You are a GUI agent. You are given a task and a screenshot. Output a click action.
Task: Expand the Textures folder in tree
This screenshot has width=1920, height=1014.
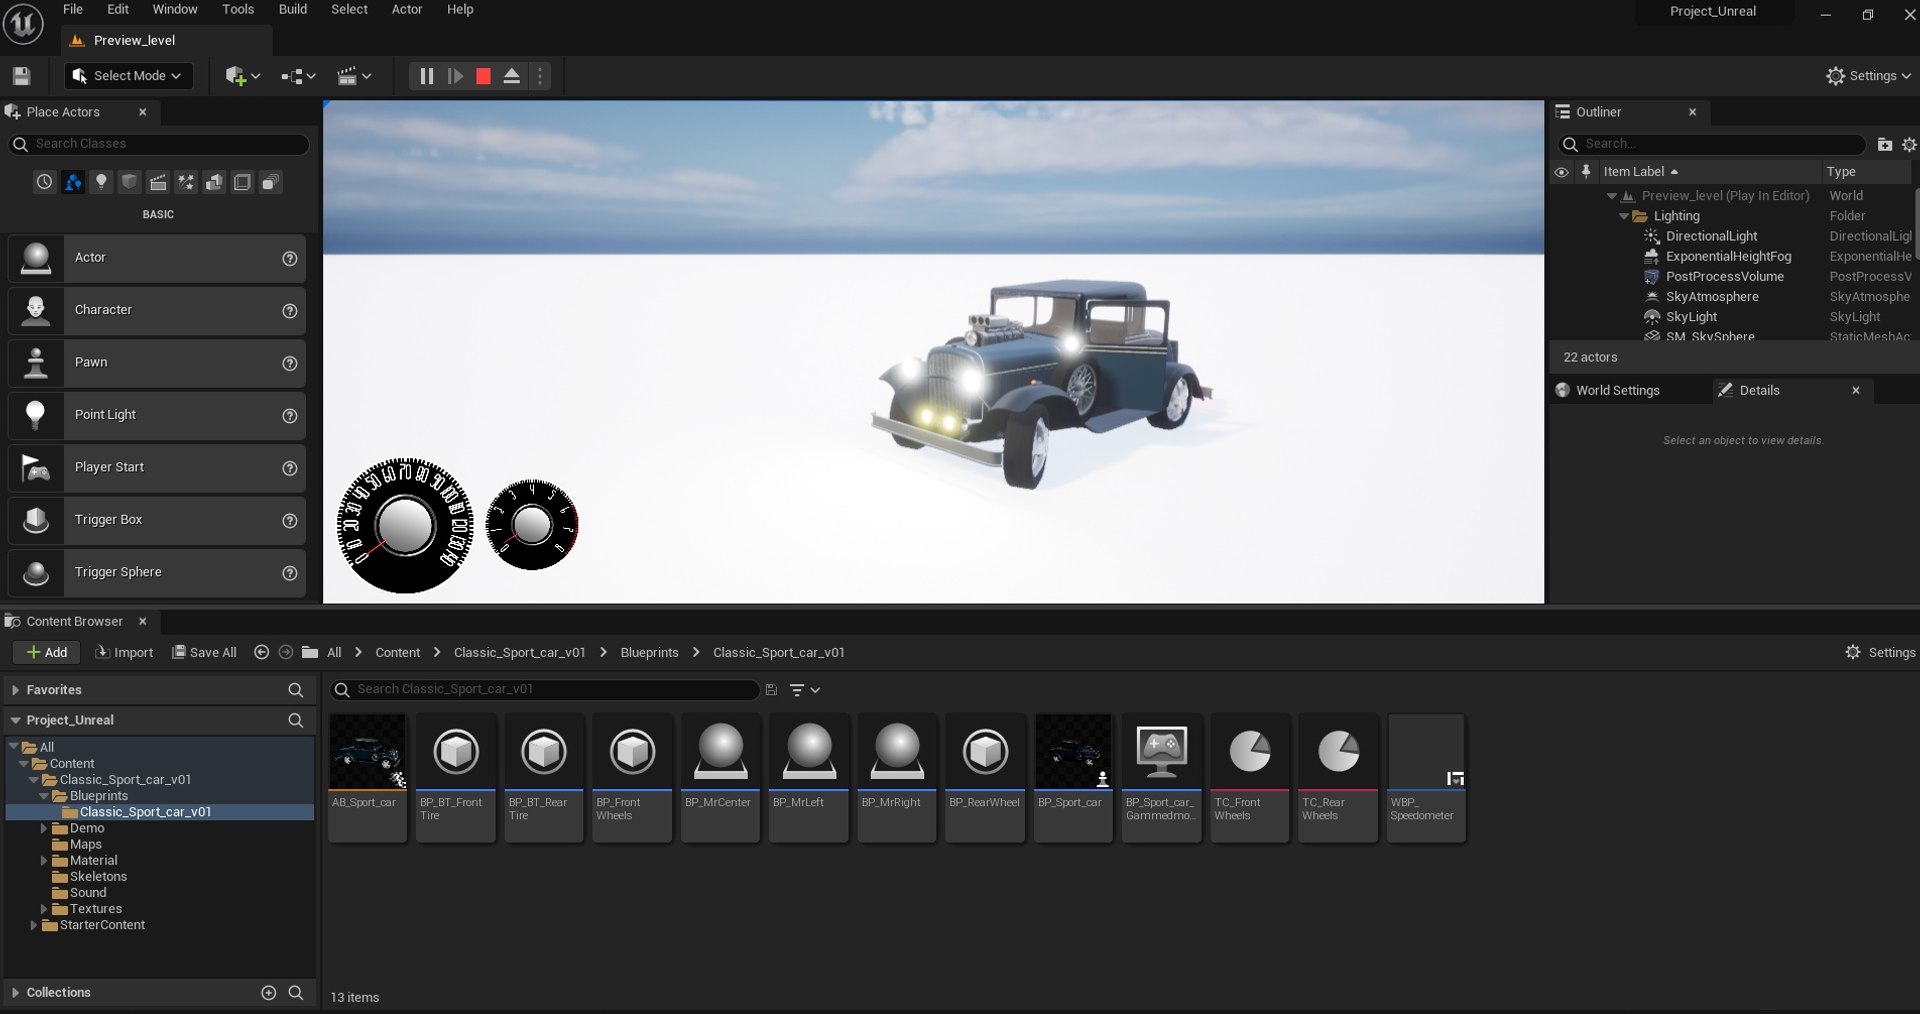[44, 909]
